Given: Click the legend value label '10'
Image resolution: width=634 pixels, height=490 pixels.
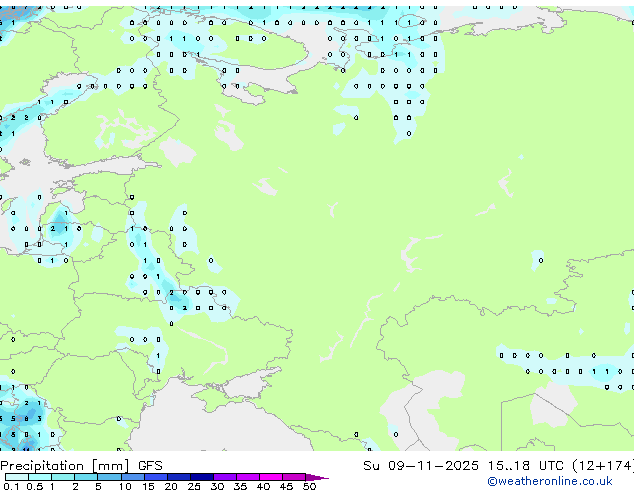Looking at the screenshot, I should (x=125, y=486).
